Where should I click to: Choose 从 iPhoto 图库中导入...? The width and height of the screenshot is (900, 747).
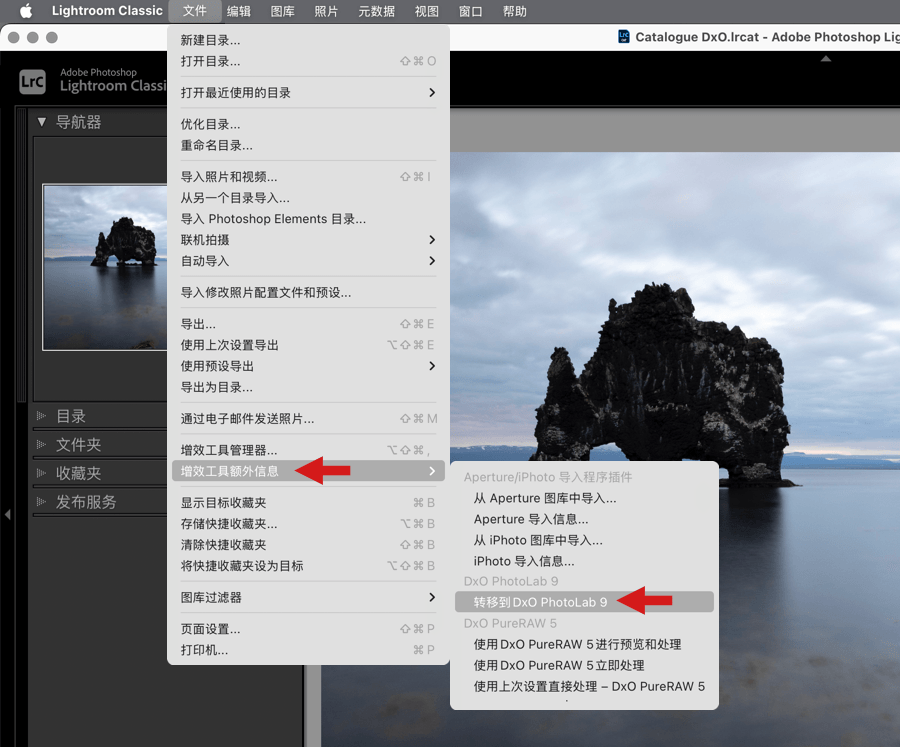pos(584,540)
